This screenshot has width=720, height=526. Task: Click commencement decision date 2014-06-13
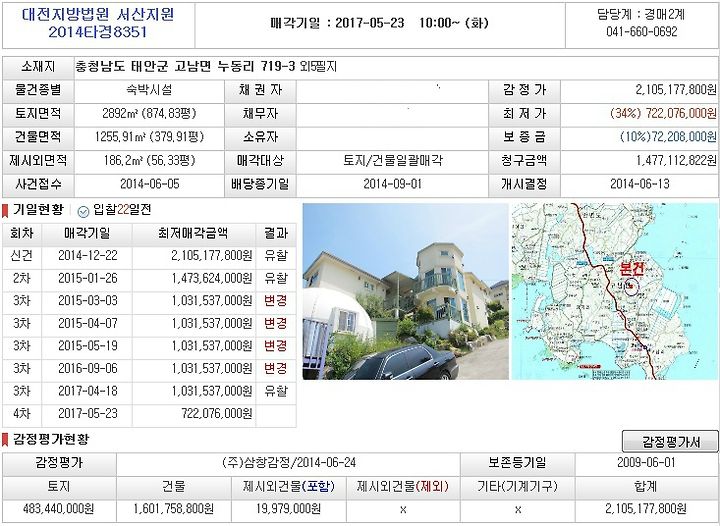(640, 184)
